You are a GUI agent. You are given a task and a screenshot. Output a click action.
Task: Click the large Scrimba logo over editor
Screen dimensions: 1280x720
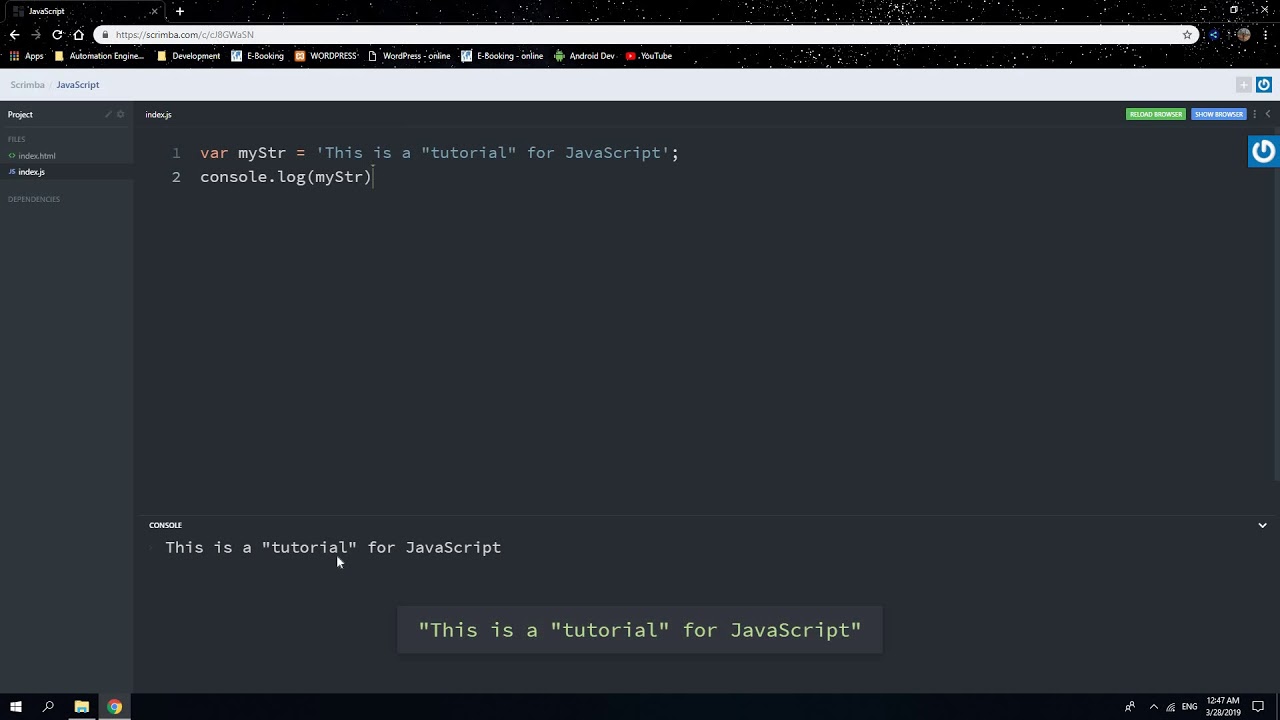point(1264,151)
